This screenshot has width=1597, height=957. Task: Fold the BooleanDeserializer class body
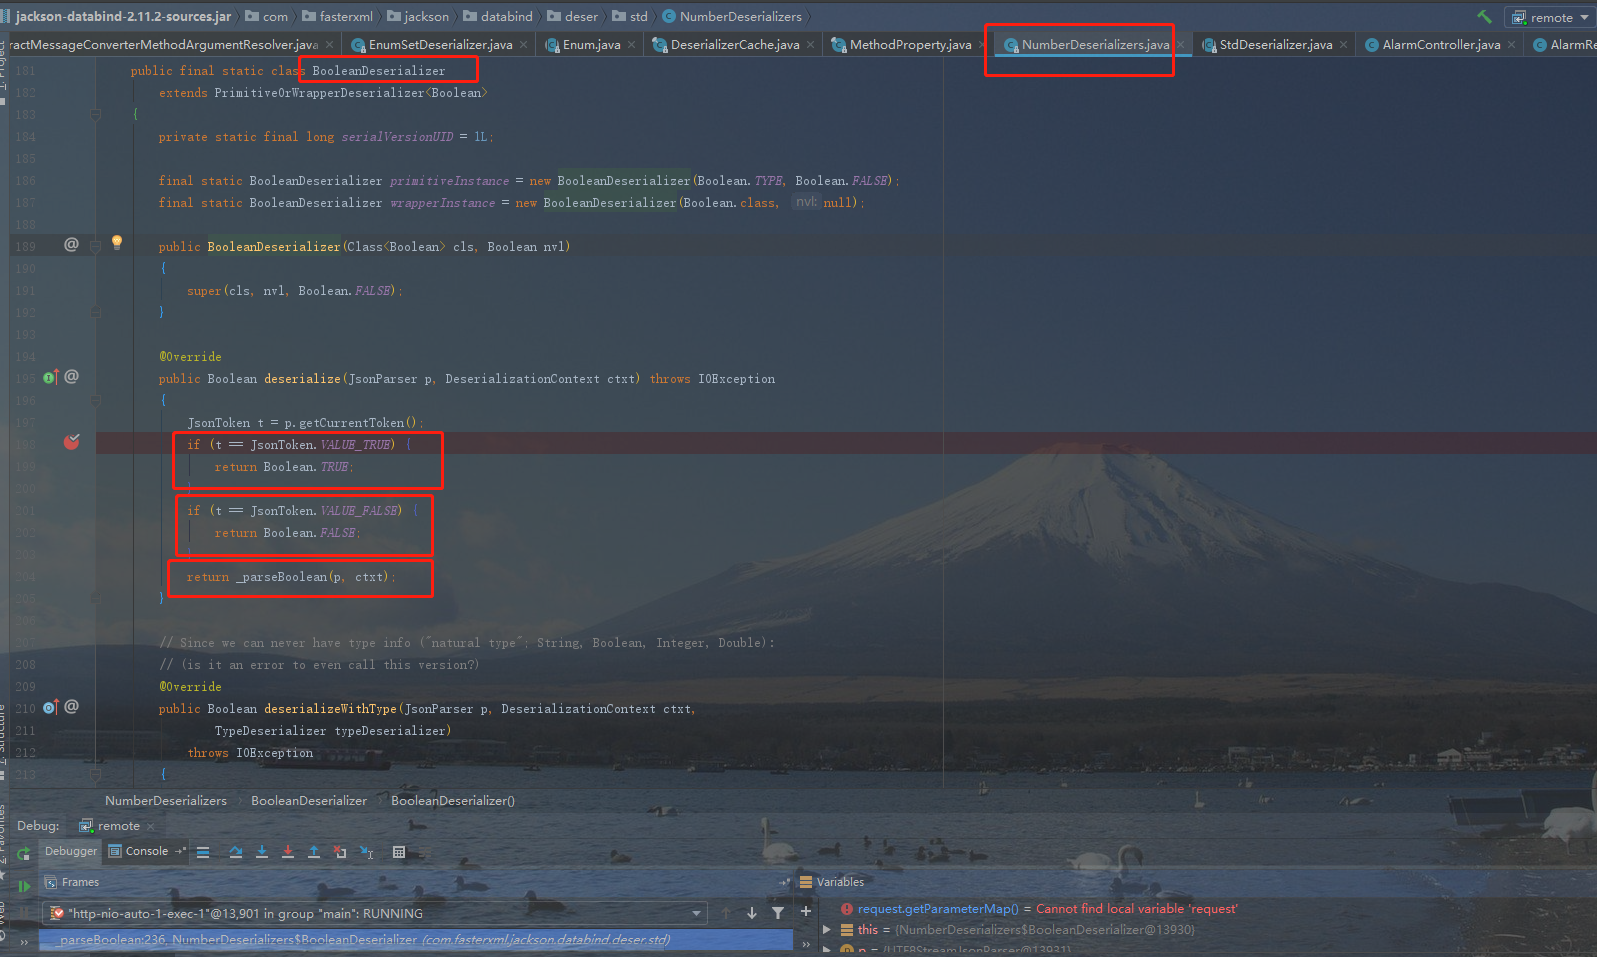pyautogui.click(x=96, y=114)
